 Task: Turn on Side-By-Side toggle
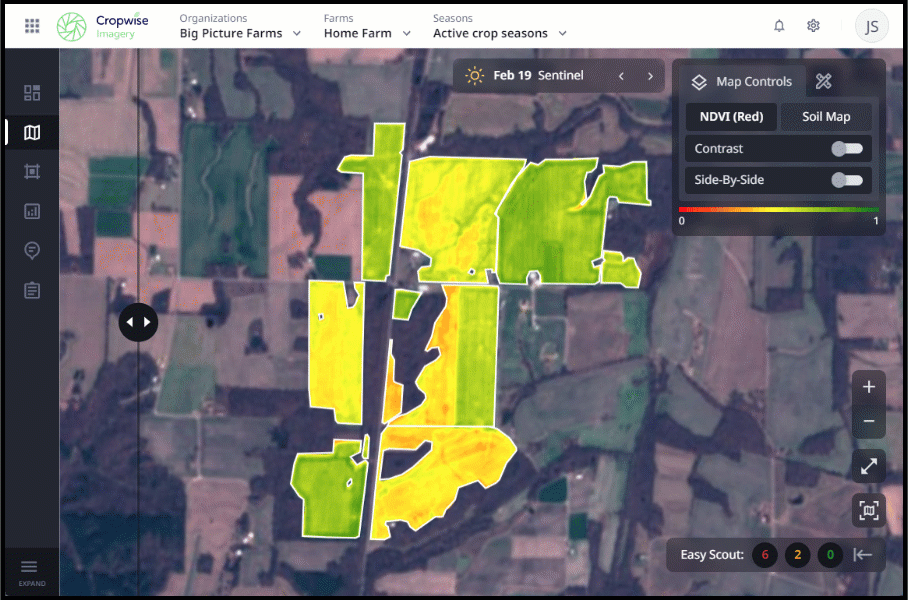point(846,181)
